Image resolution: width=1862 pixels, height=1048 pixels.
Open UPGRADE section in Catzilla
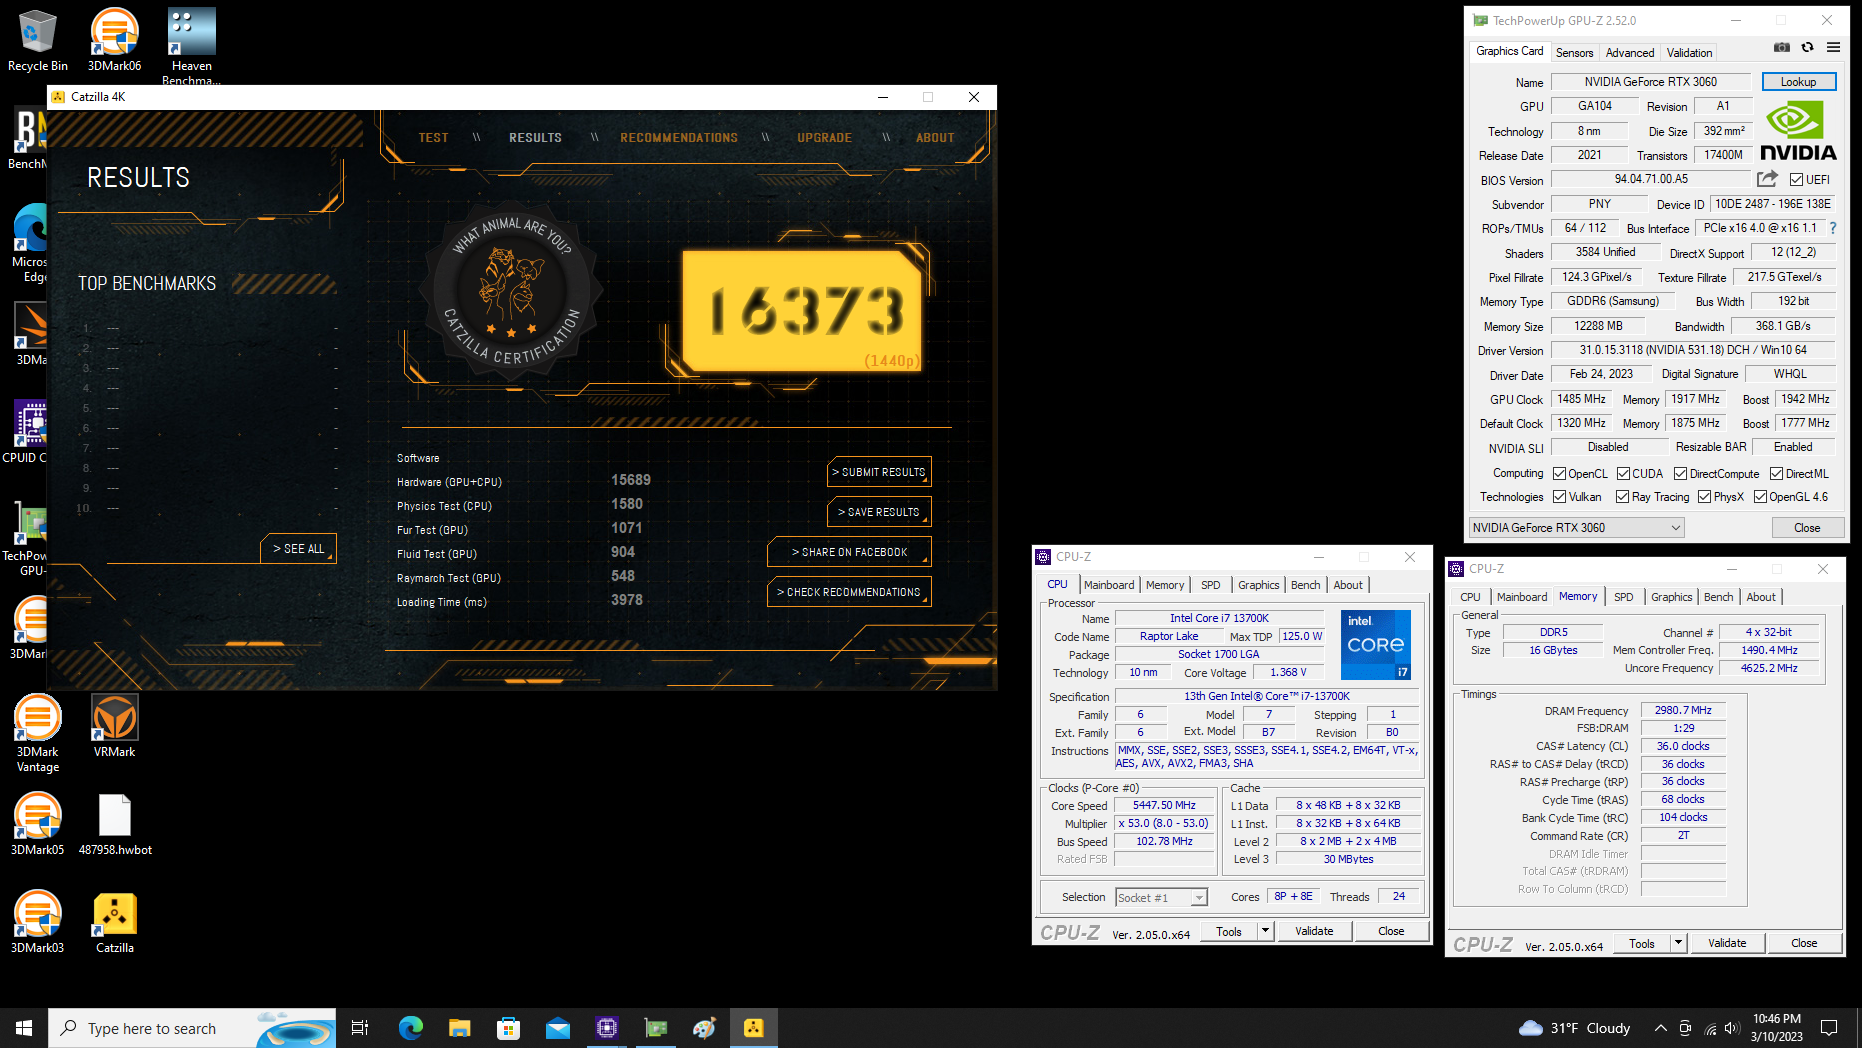click(x=824, y=138)
